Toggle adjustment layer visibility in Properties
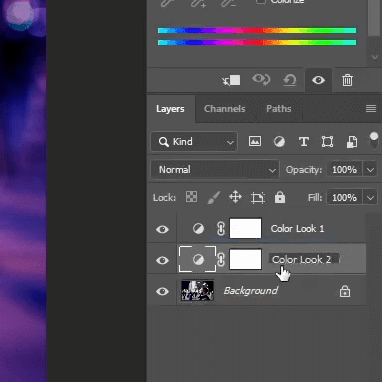The image size is (382, 382). pos(318,80)
